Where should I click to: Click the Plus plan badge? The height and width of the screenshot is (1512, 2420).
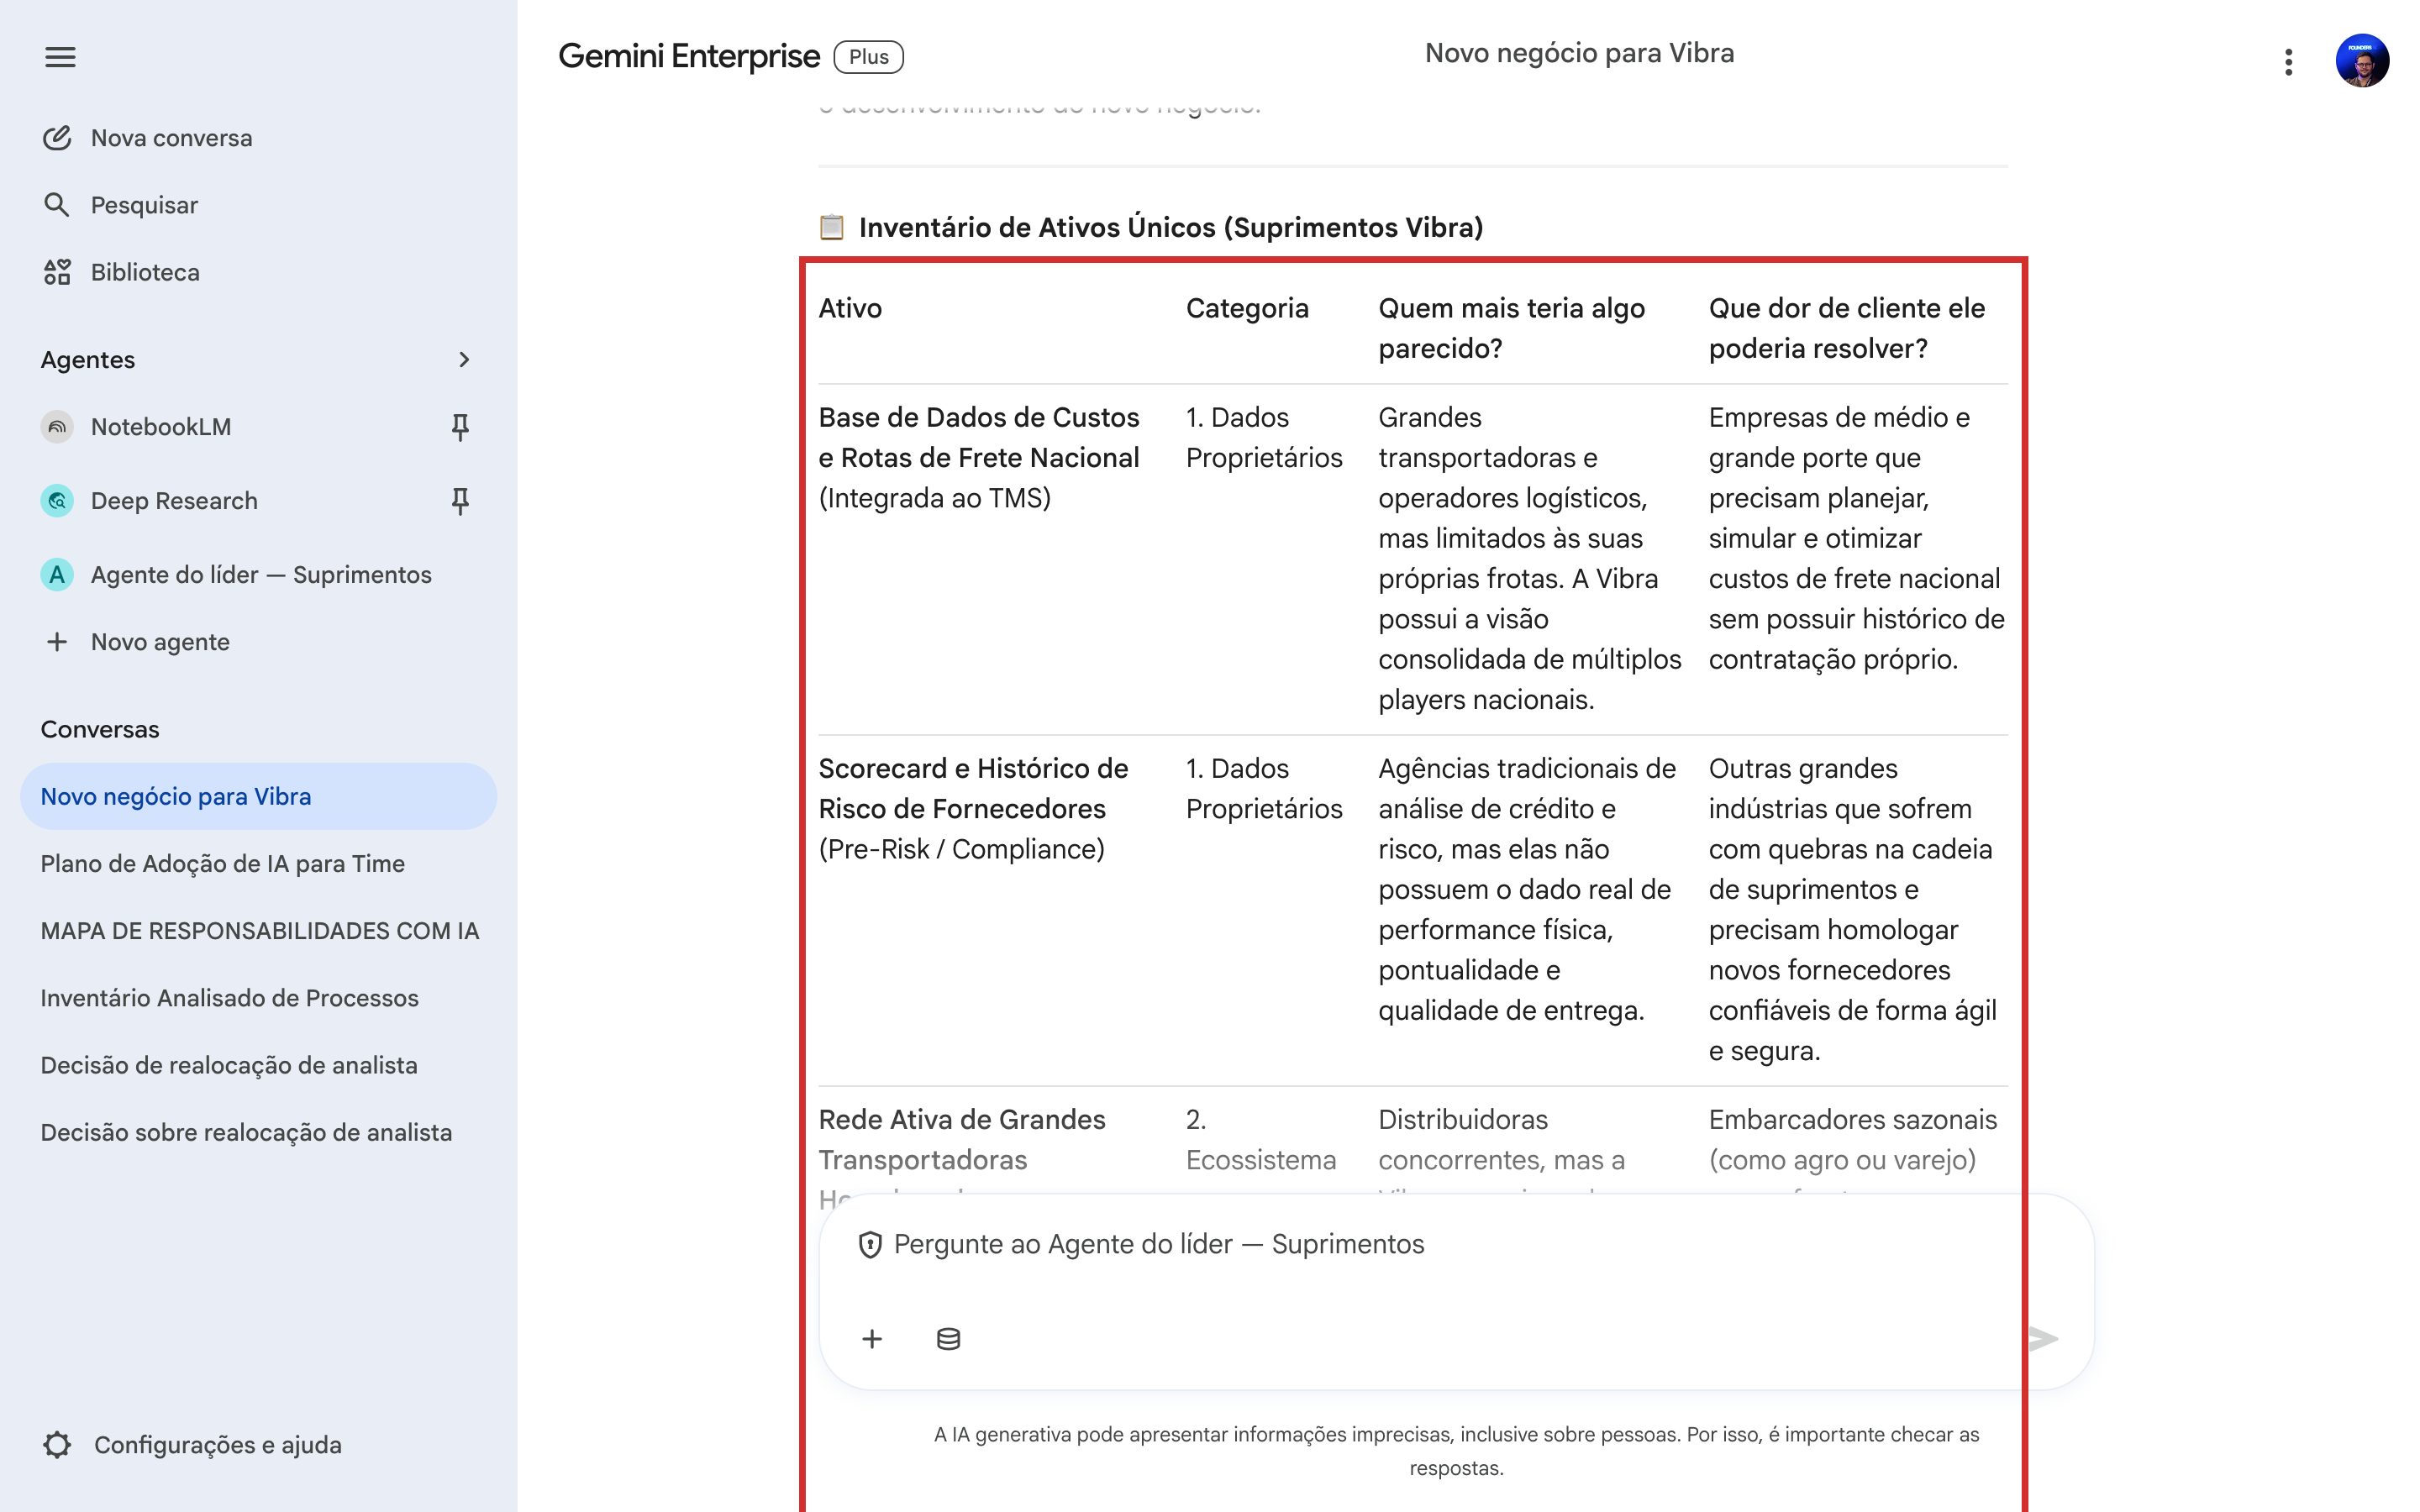868,57
